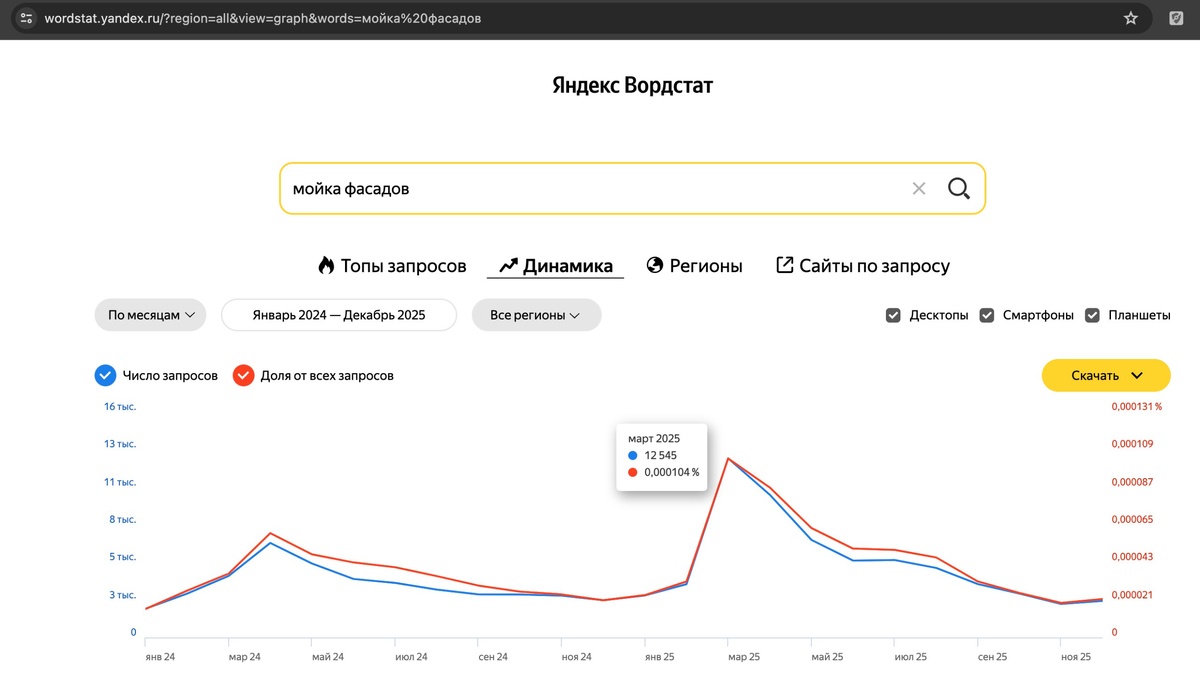Image resolution: width=1200 pixels, height=688 pixels.
Task: Switch to the Динамика tab
Action: [x=555, y=266]
